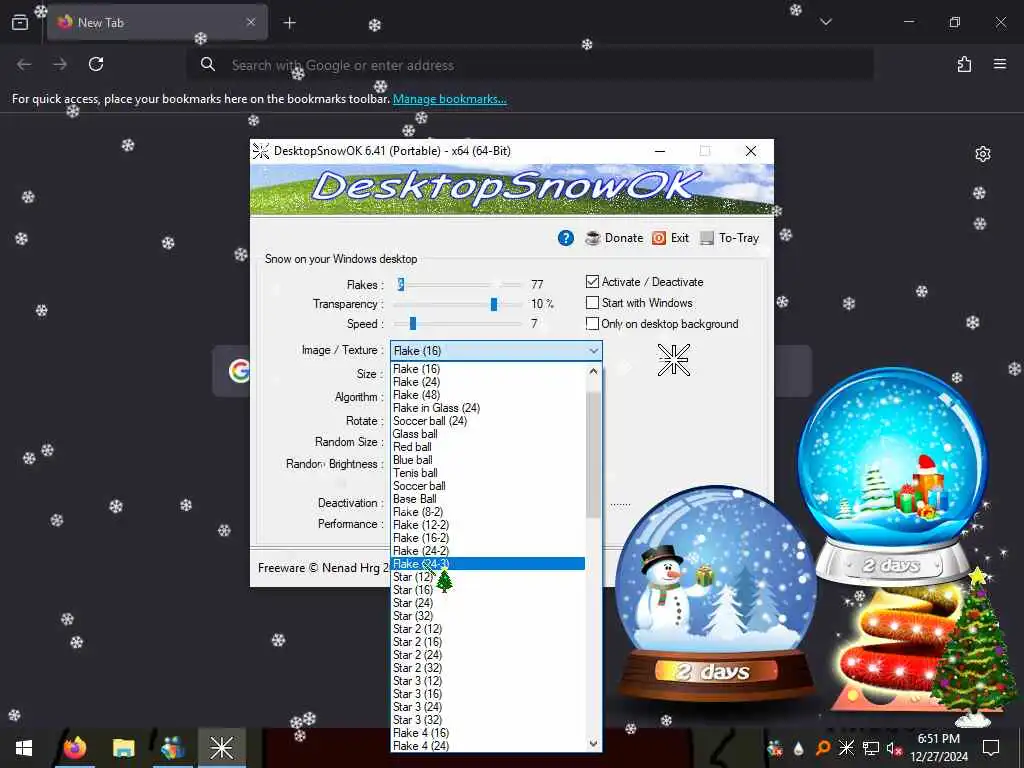This screenshot has width=1024, height=768.
Task: Exit DesktopSnowOK using the Exit button
Action: coord(671,238)
